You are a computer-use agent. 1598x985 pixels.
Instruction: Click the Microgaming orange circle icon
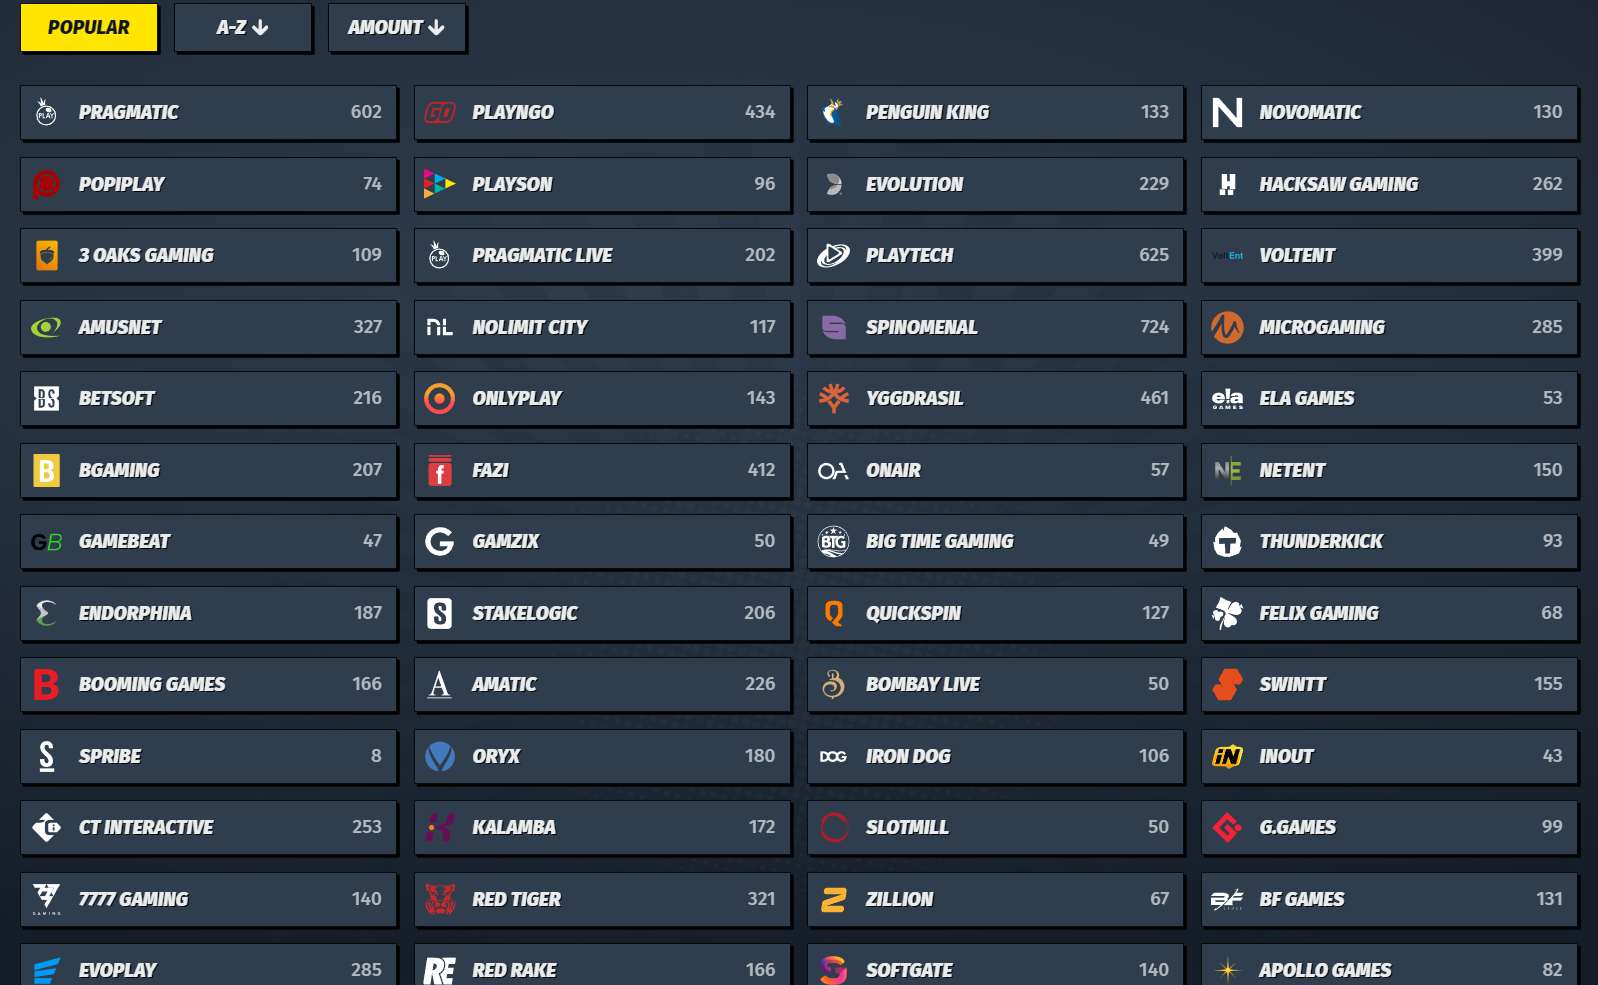point(1227,327)
